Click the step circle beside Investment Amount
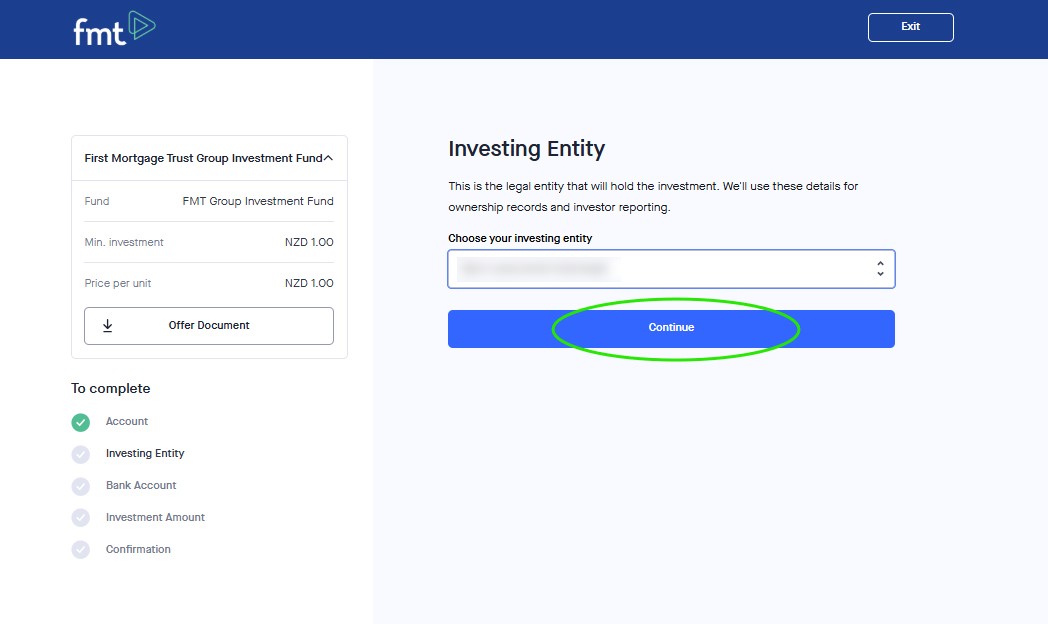 point(81,518)
